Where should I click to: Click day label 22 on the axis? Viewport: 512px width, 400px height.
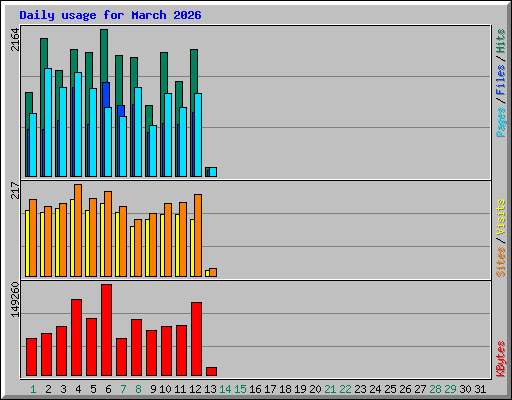[345, 389]
